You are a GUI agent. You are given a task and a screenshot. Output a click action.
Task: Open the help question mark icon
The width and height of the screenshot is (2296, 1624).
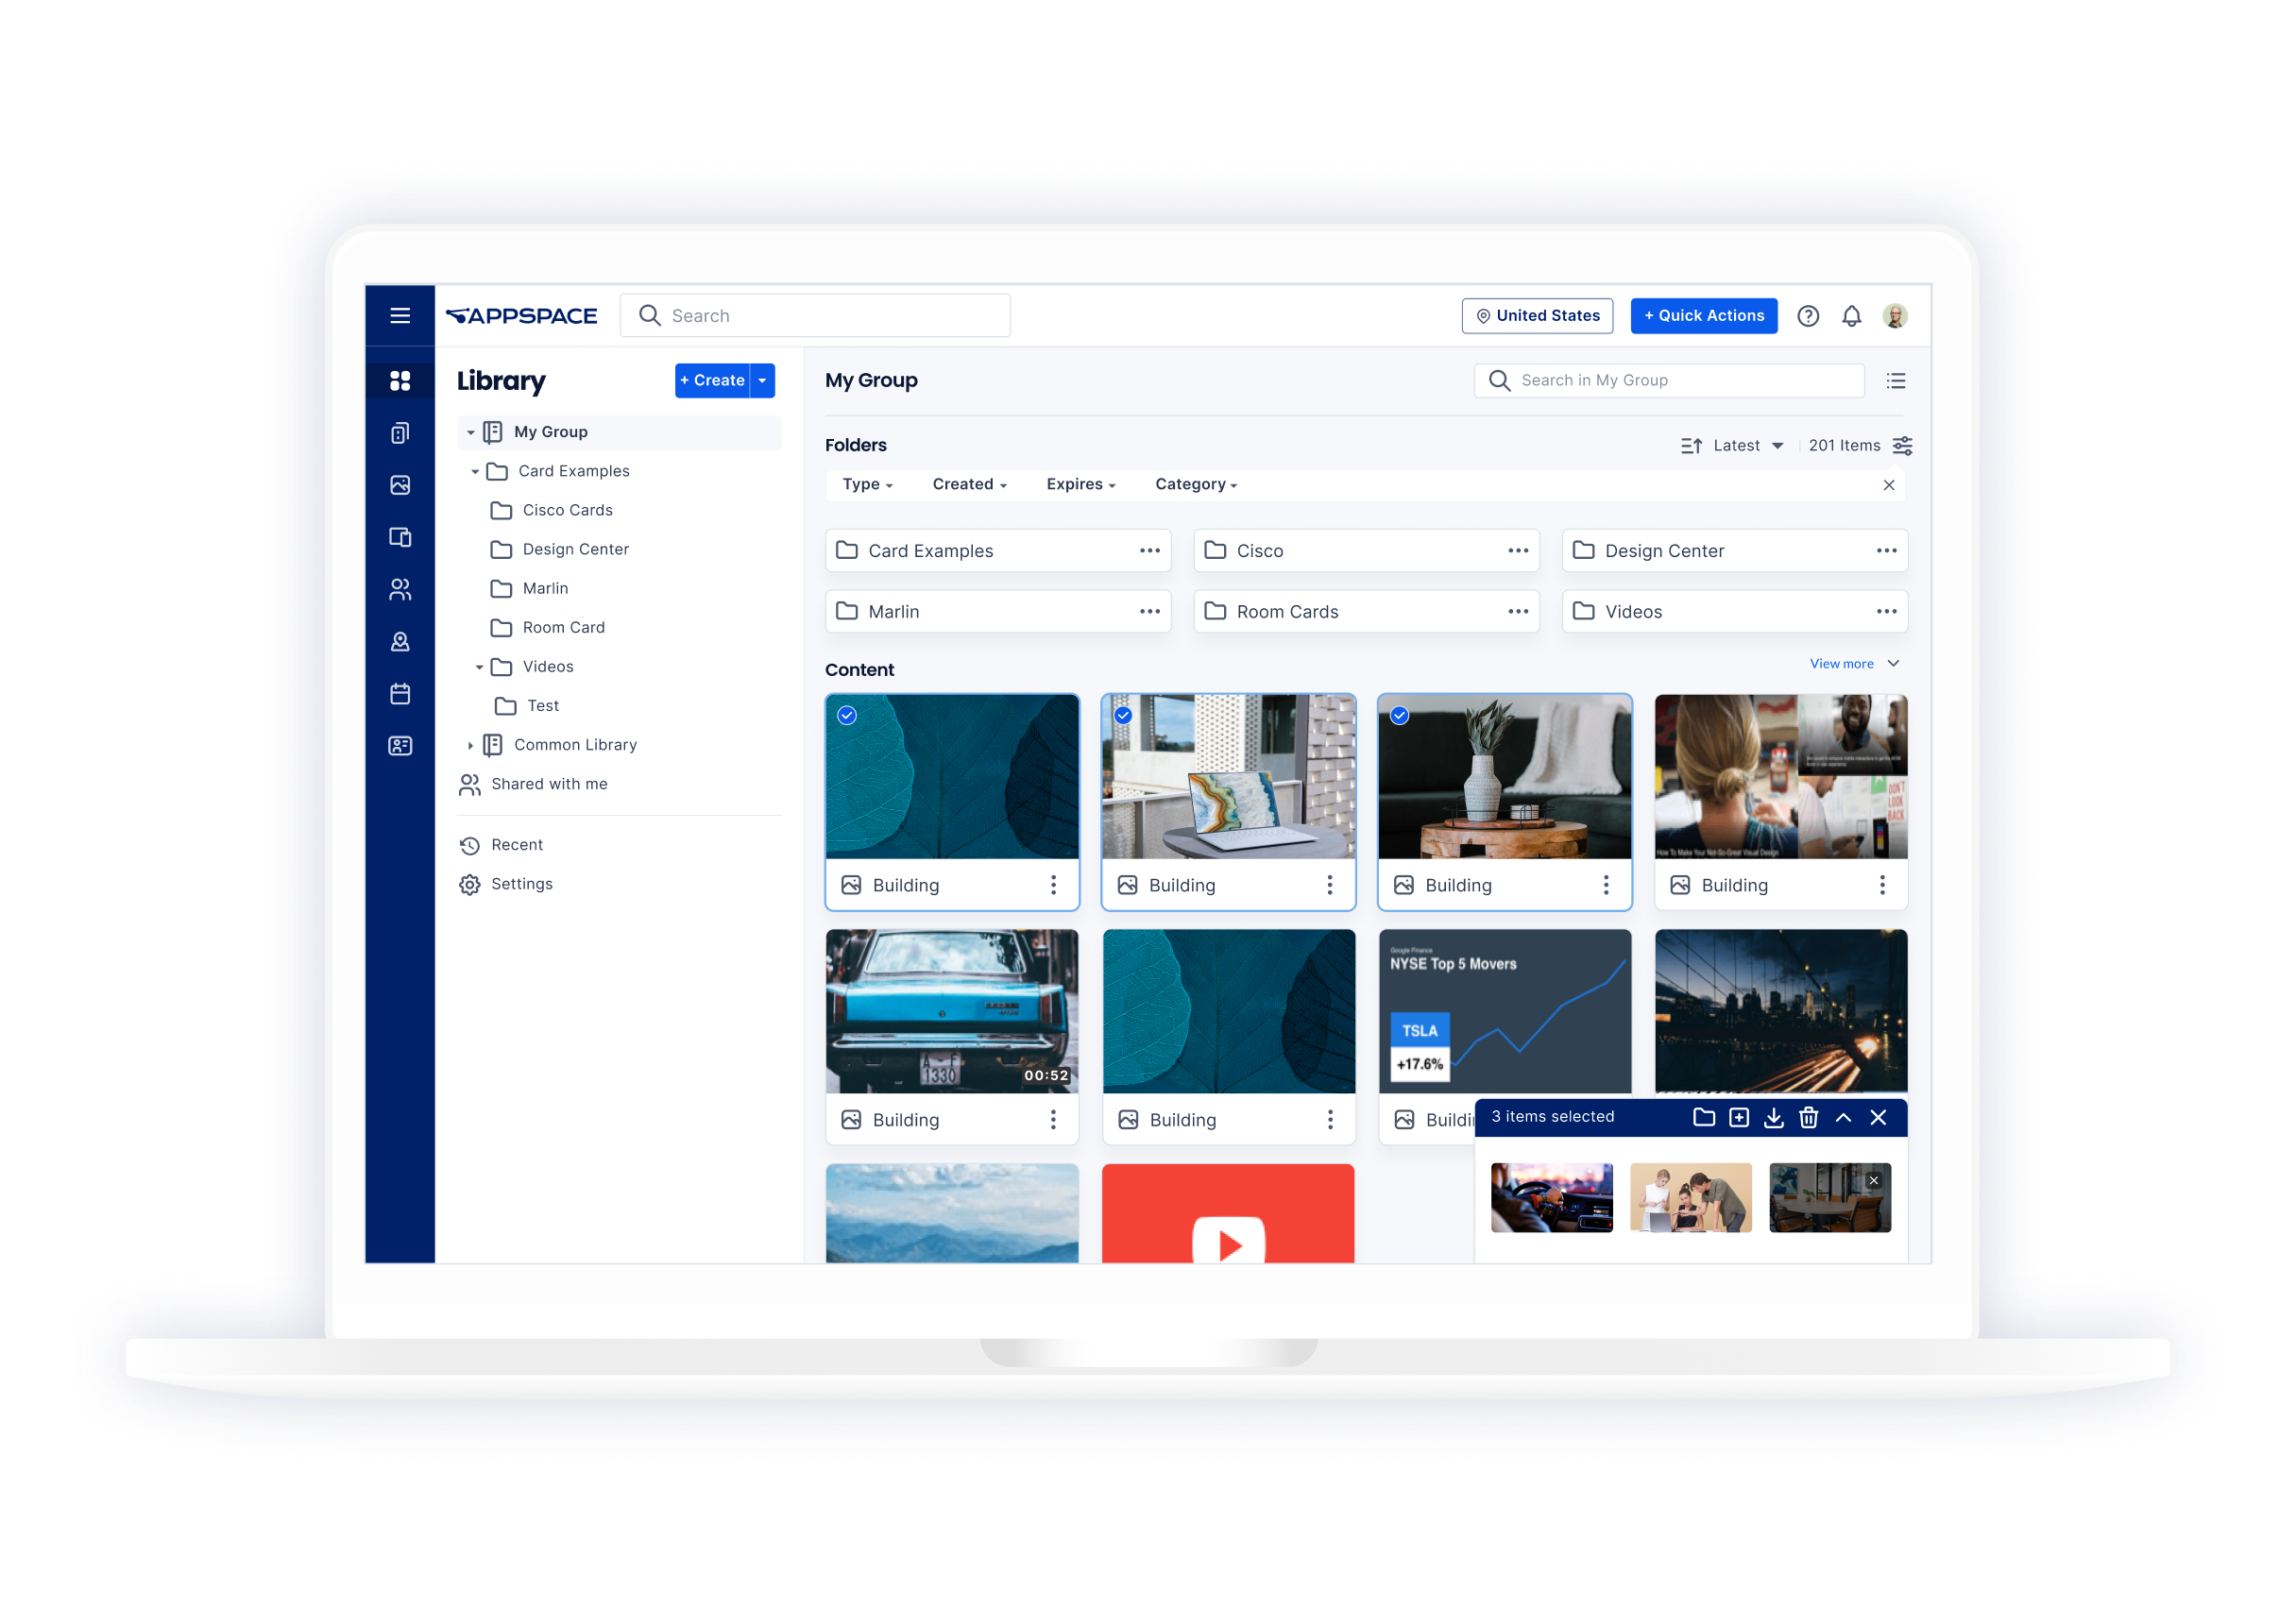coord(1807,316)
